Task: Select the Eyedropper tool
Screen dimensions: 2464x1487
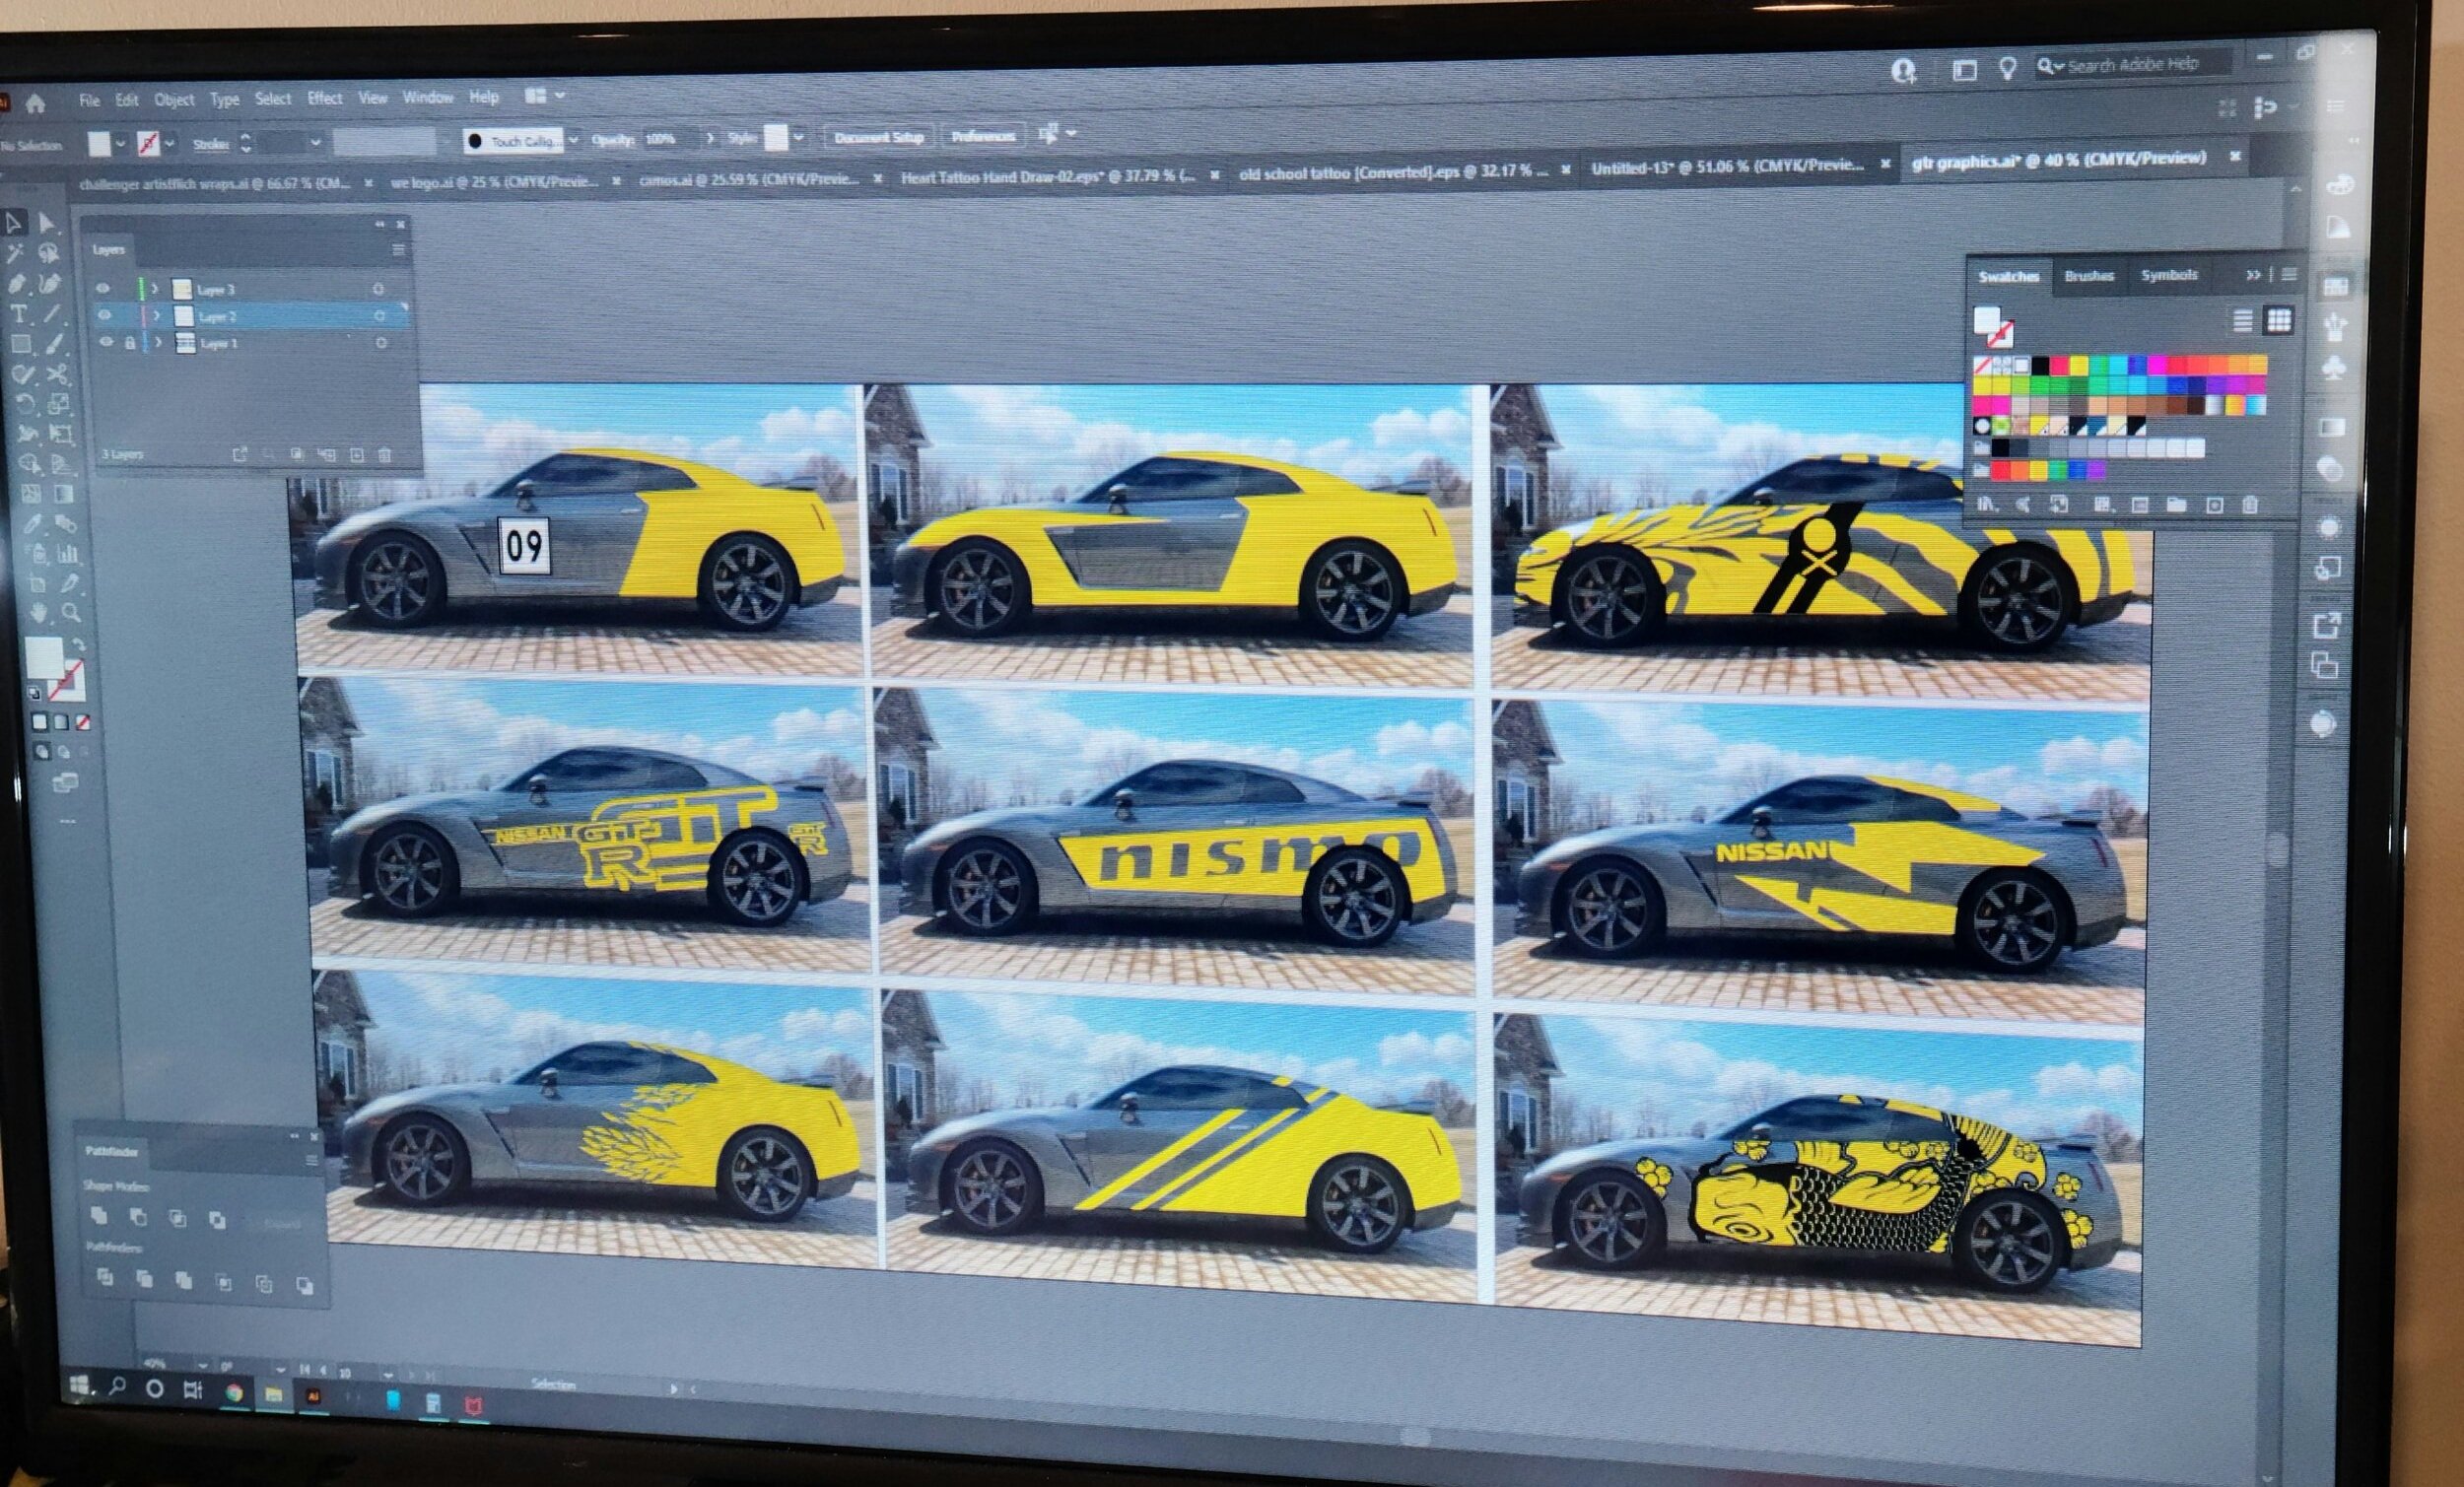Action: point(32,524)
